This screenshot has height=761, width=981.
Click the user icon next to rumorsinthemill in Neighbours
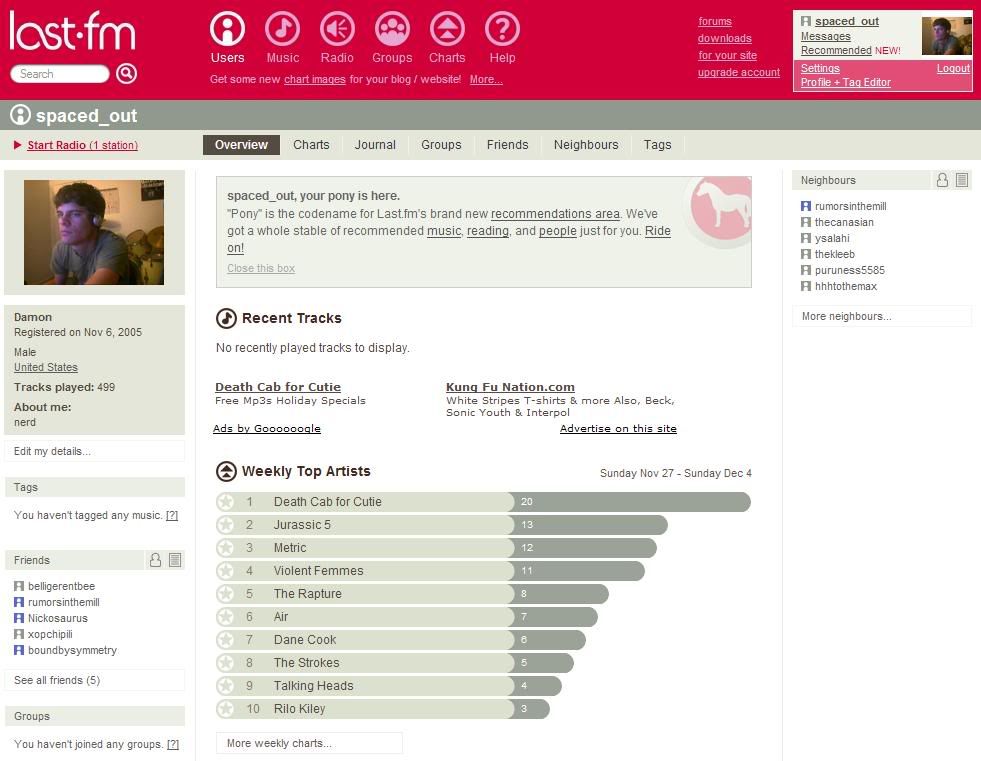[806, 206]
